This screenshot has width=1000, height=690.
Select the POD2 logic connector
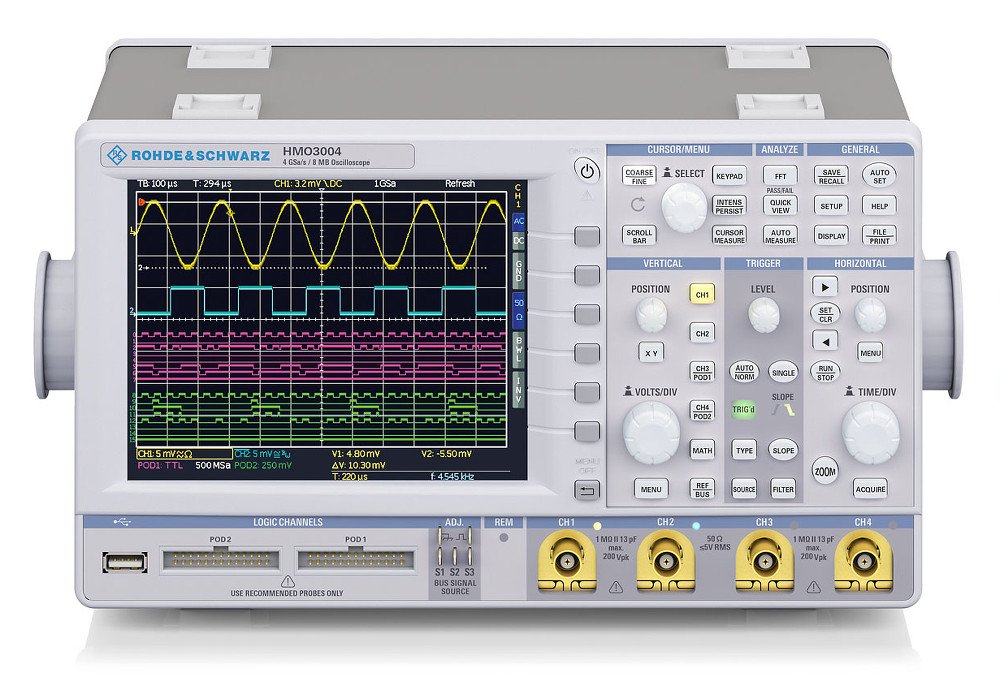coord(221,560)
